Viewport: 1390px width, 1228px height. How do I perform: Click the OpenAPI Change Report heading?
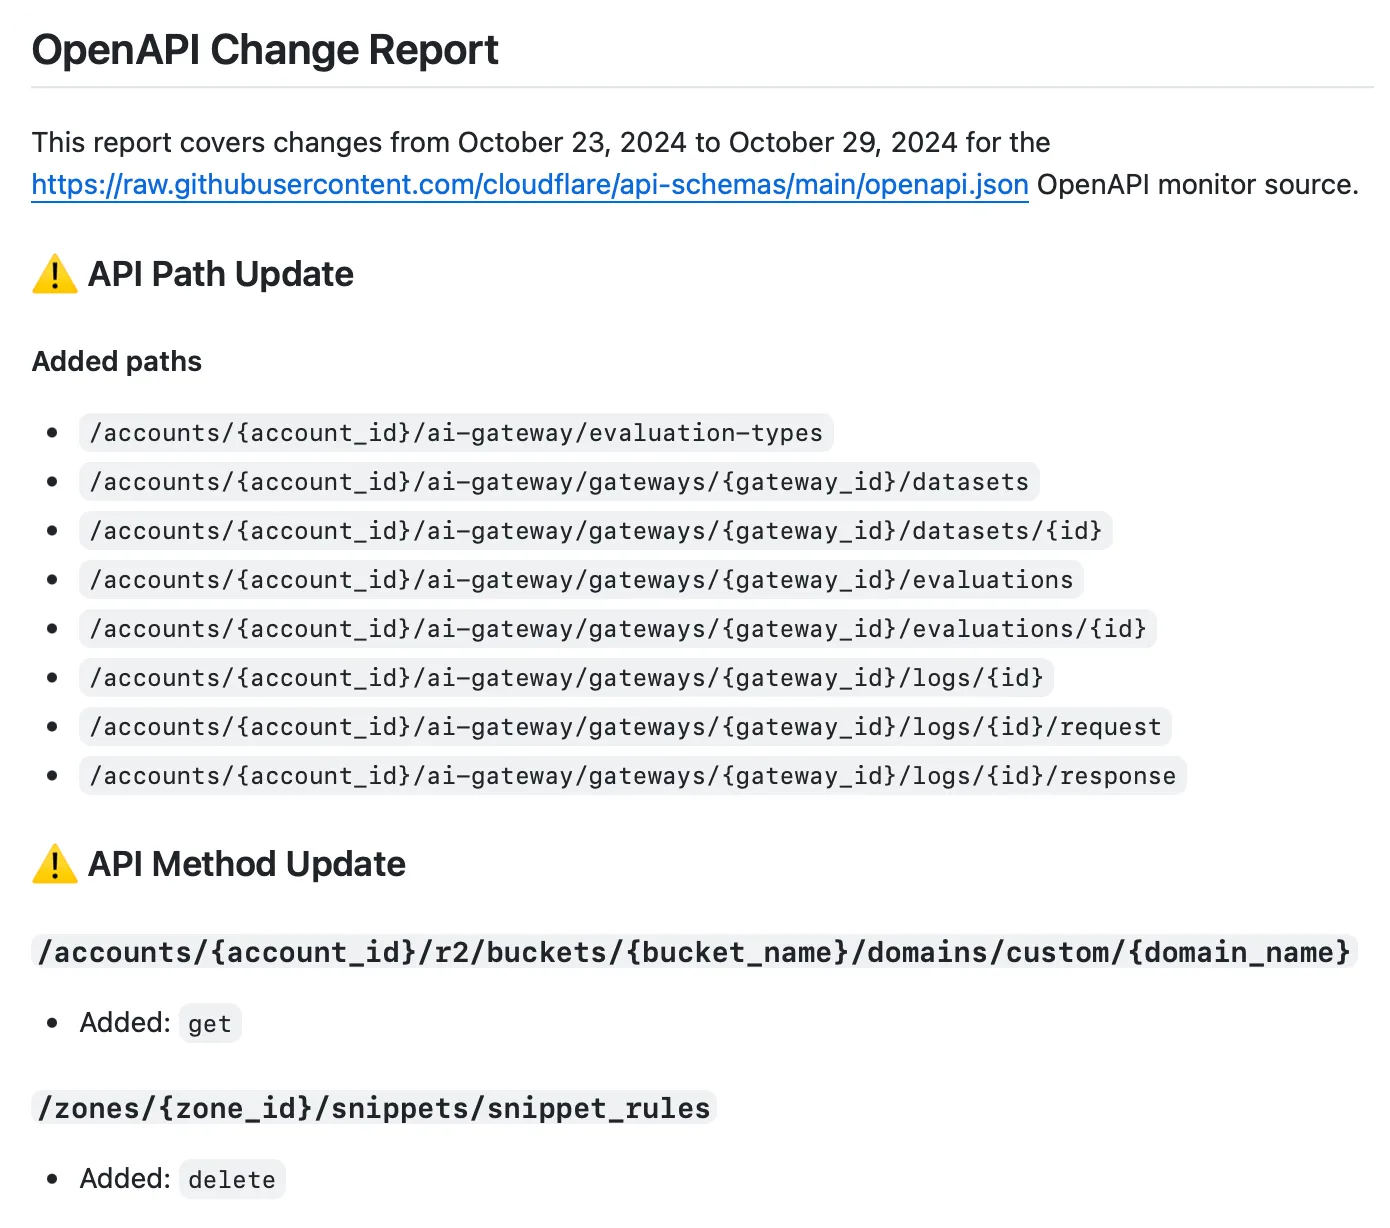(265, 50)
